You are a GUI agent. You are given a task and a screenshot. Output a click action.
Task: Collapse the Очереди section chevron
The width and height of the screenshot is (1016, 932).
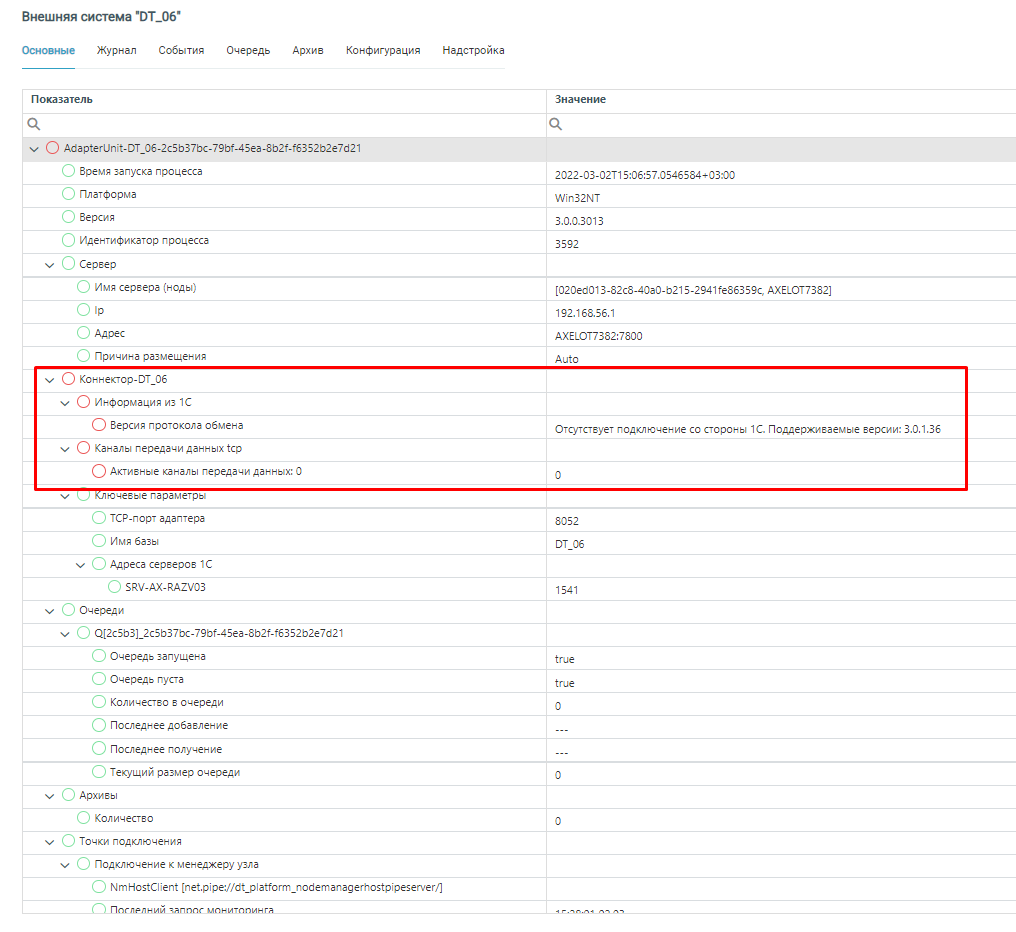pos(49,610)
